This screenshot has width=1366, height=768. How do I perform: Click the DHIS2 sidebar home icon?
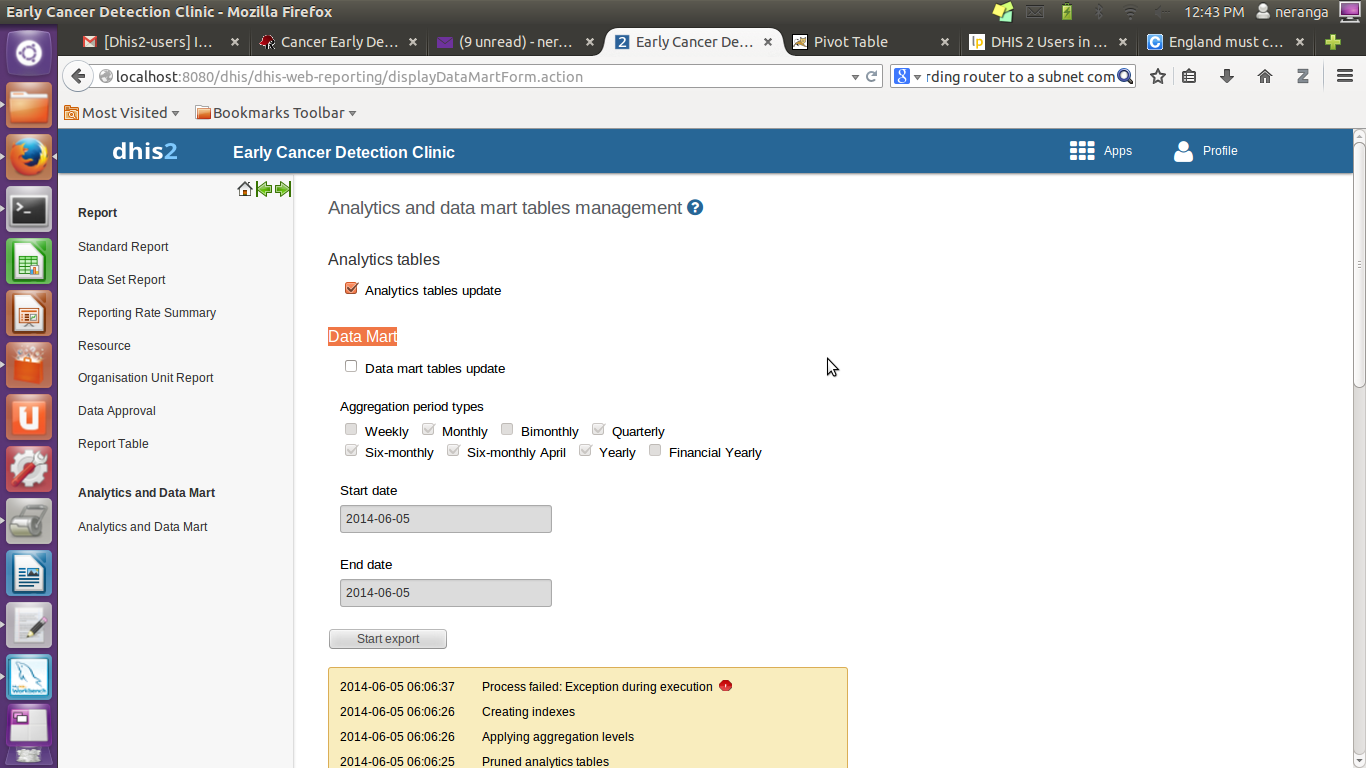(x=245, y=189)
